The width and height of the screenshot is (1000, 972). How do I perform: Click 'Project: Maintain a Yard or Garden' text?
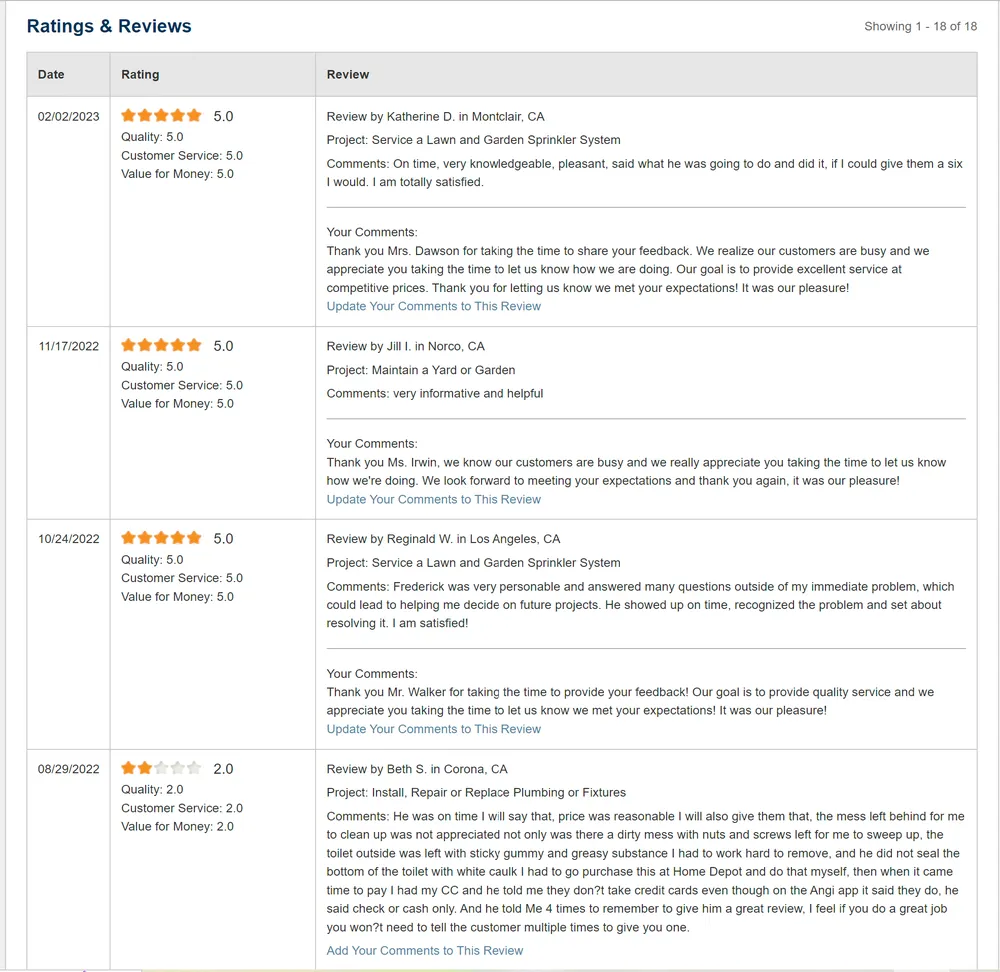(421, 370)
